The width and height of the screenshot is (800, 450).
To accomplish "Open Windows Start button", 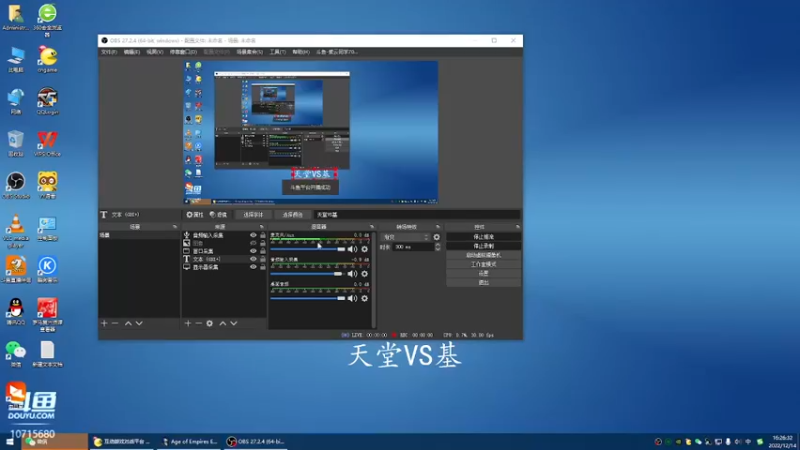I will [10, 442].
